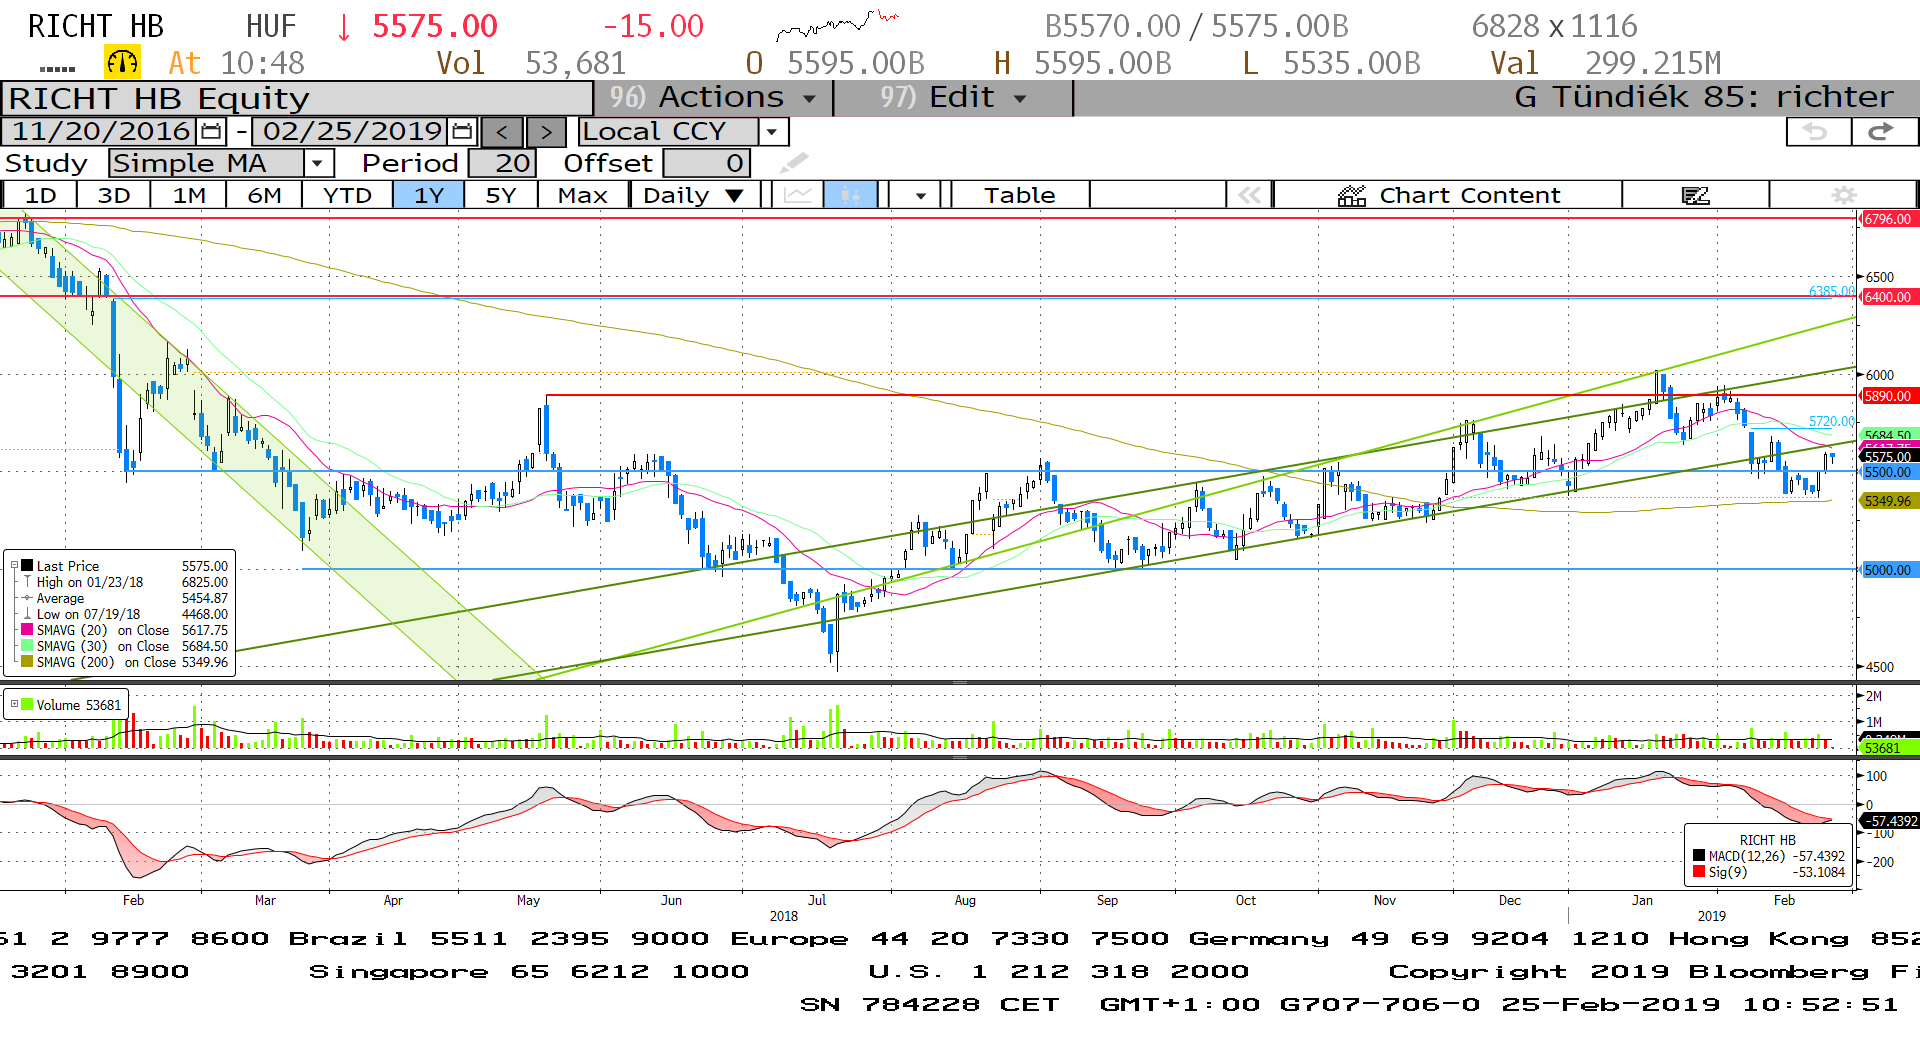Click the Last Price black legend swatch

click(27, 566)
